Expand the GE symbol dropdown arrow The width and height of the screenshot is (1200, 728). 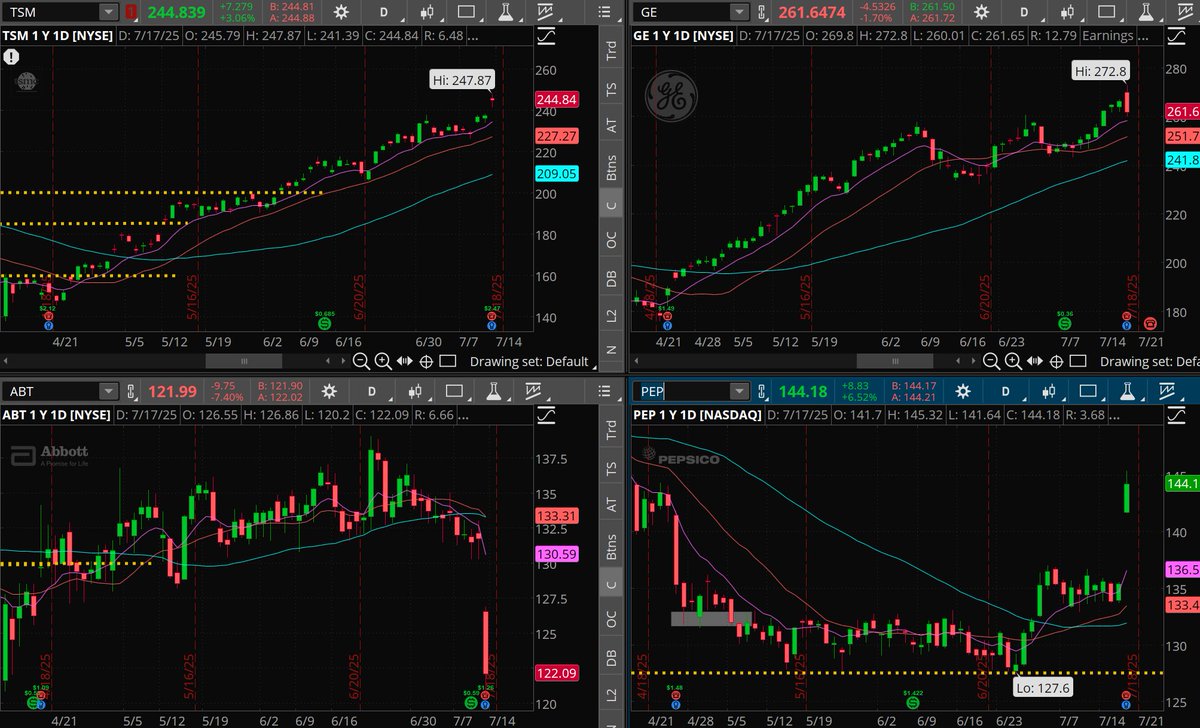pos(738,12)
